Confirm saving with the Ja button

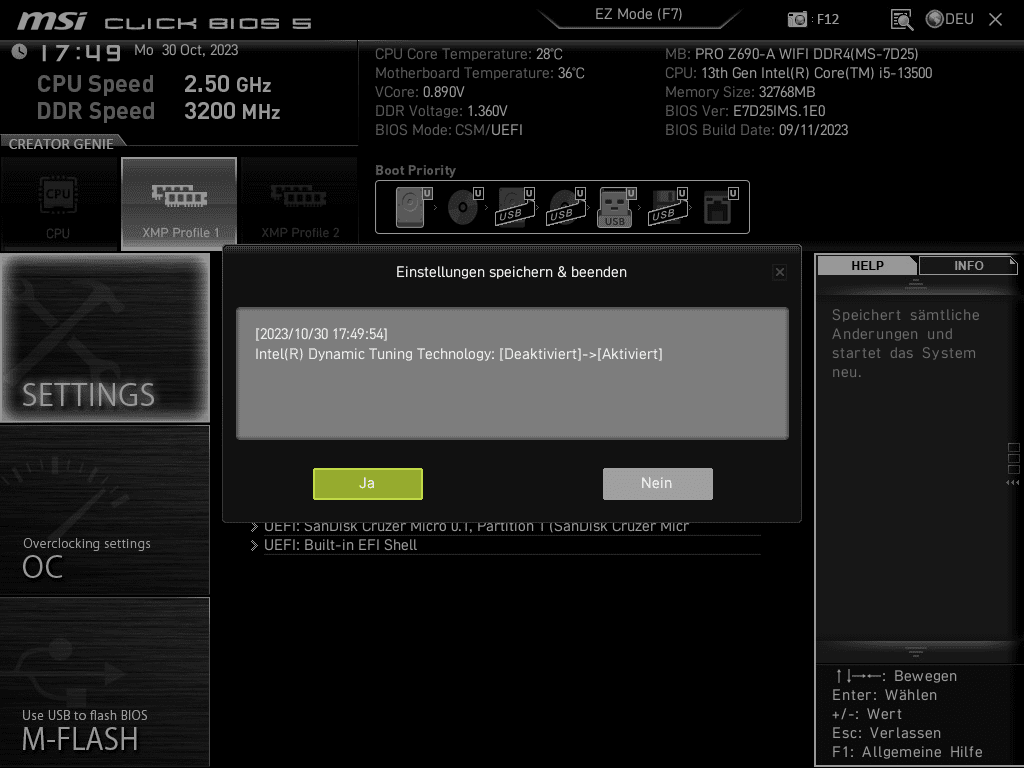[368, 483]
